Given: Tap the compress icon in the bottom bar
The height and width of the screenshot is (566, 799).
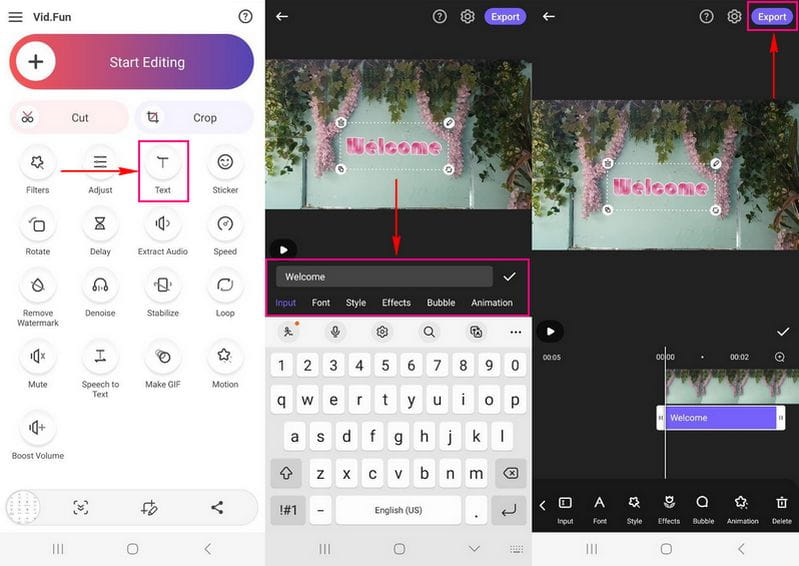Looking at the screenshot, I should 81,507.
